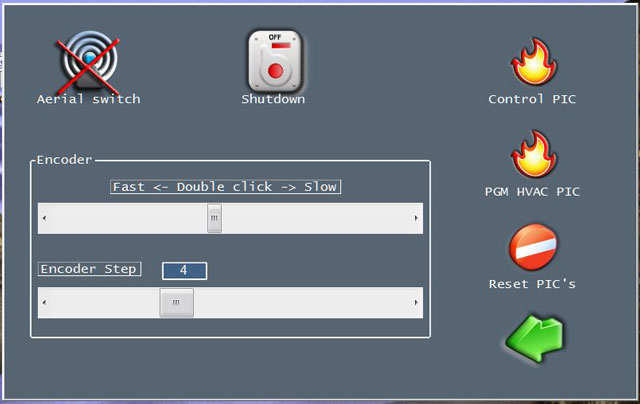
Task: Click the PGM HVAC PIC label
Action: tap(532, 192)
